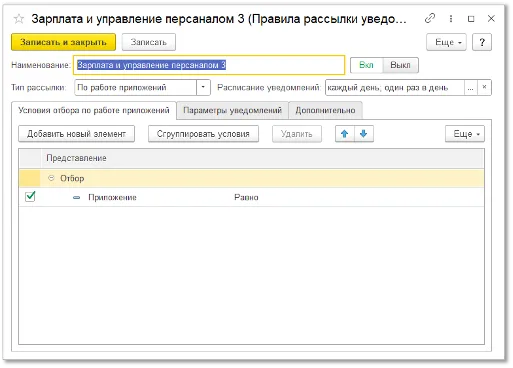Click the Записать button
The height and width of the screenshot is (368, 513).
pos(148,42)
